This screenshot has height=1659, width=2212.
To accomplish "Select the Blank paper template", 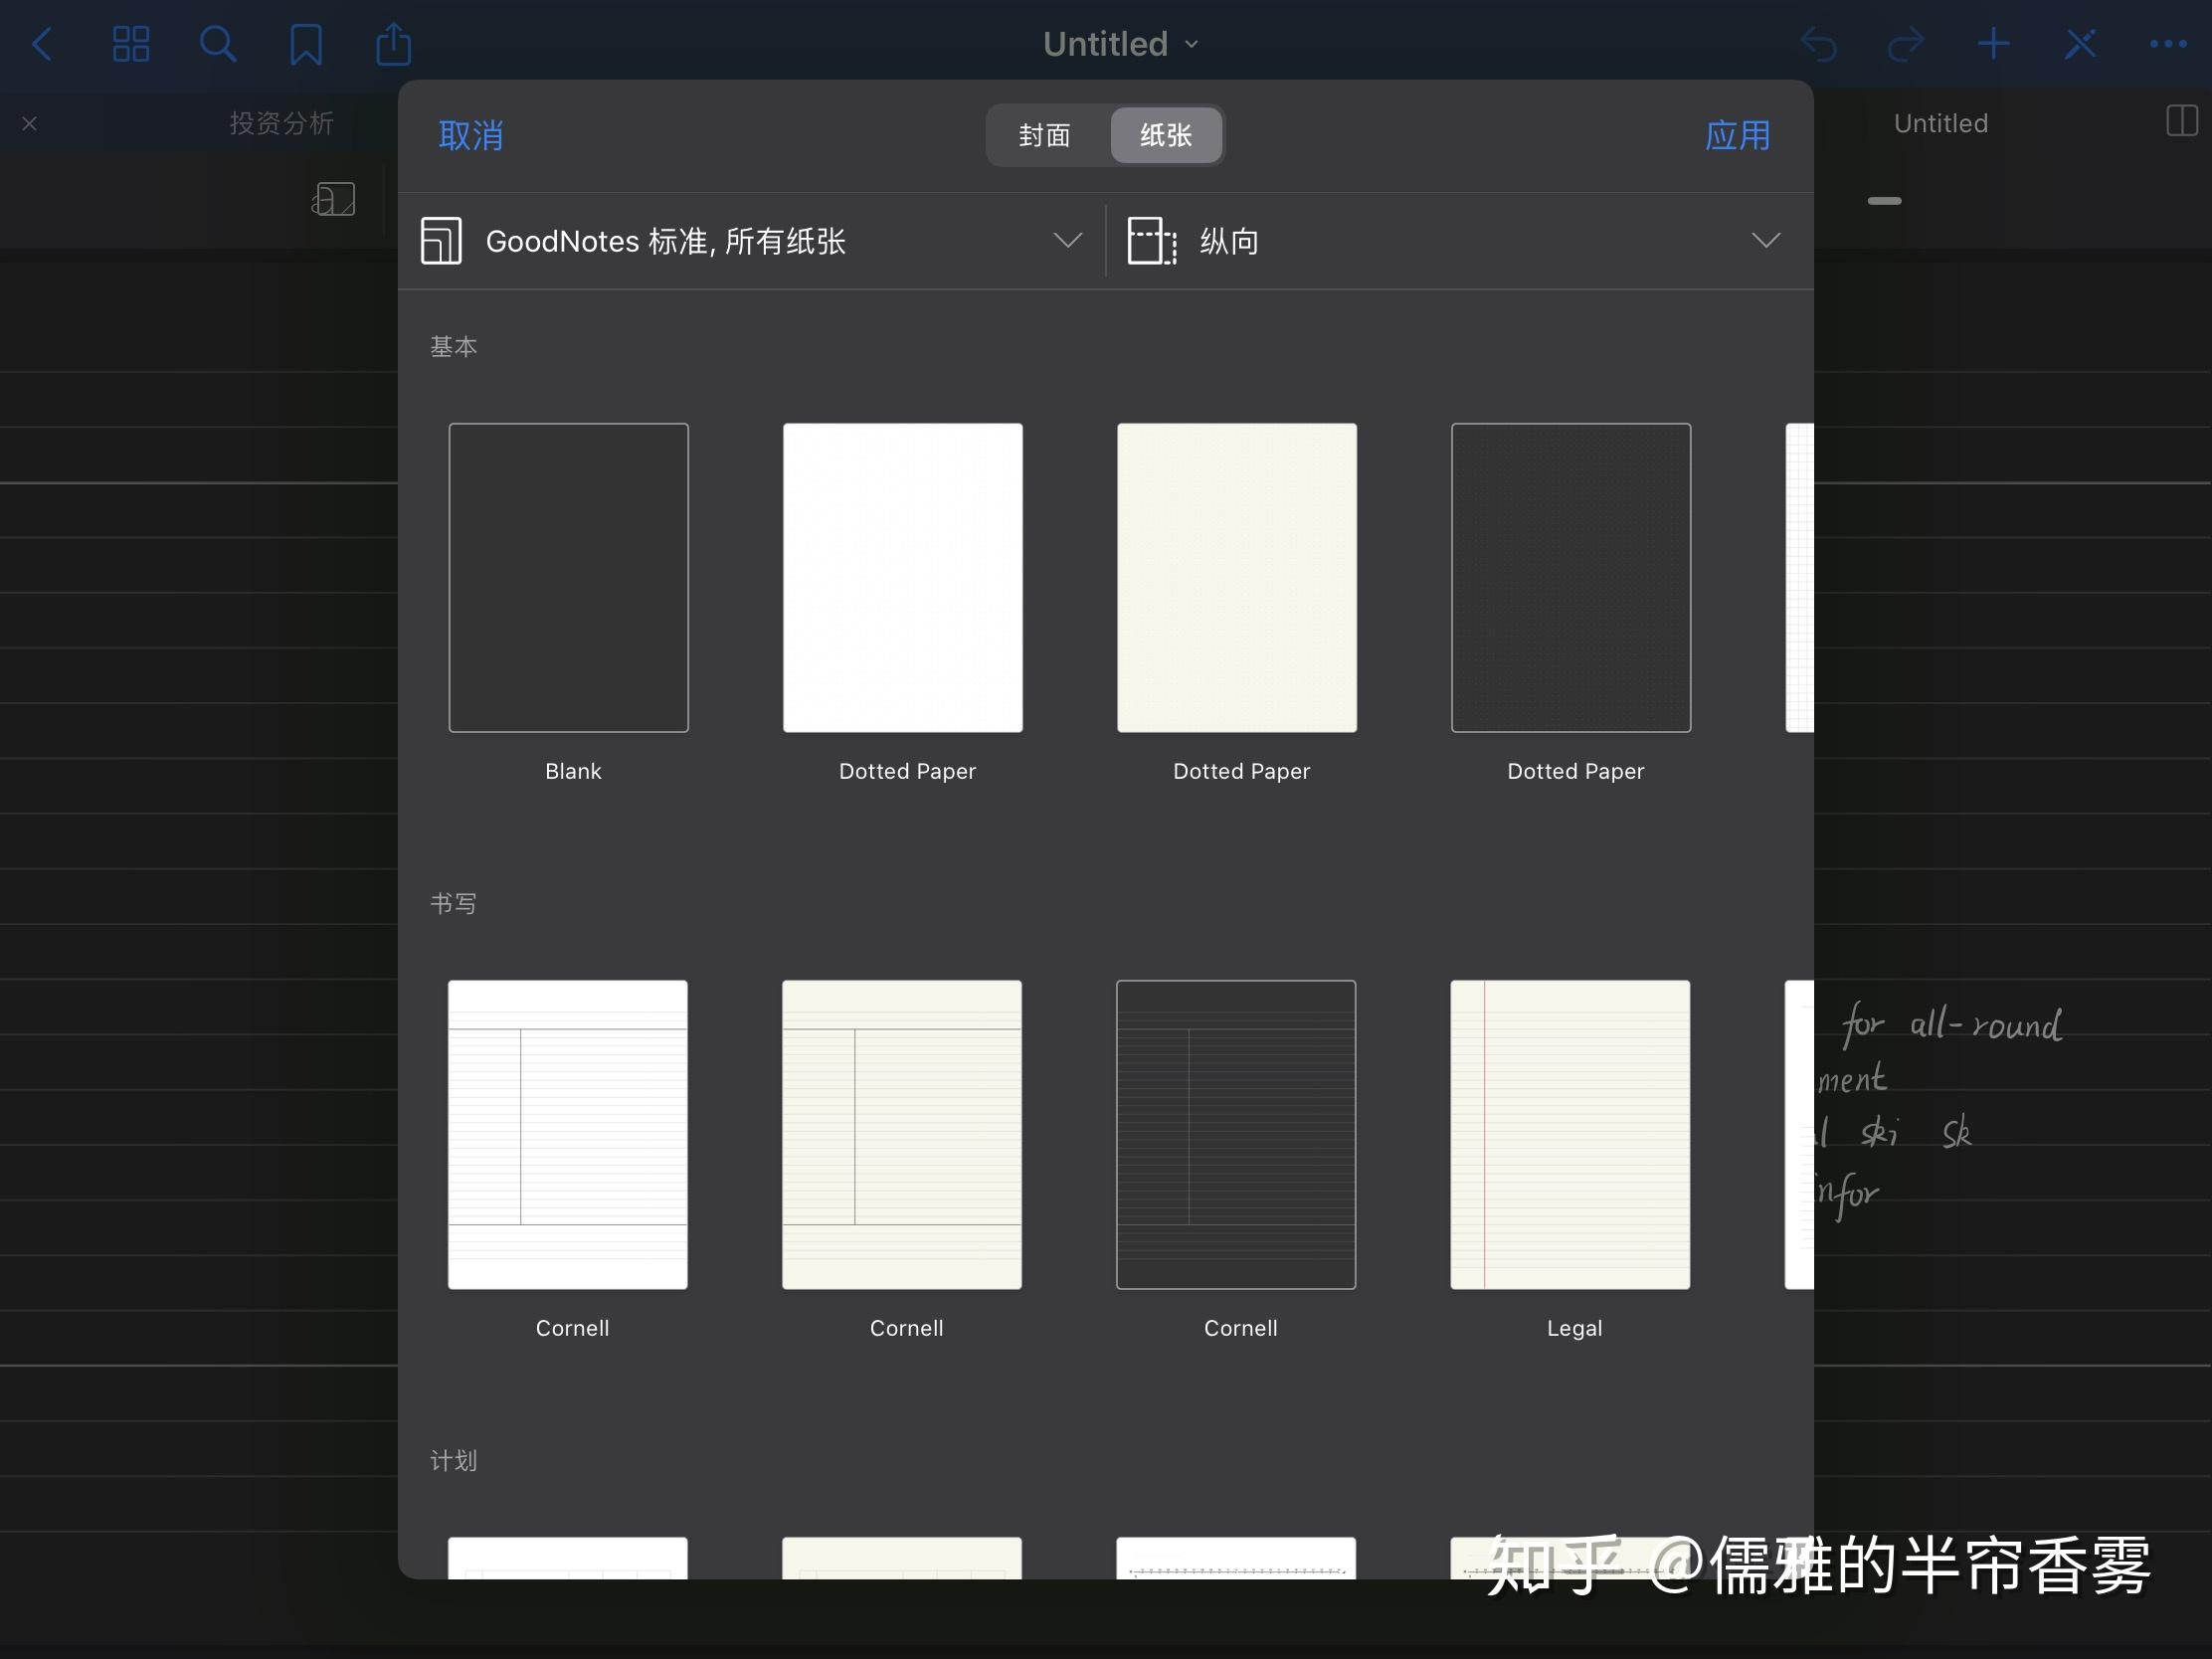I will (x=568, y=578).
